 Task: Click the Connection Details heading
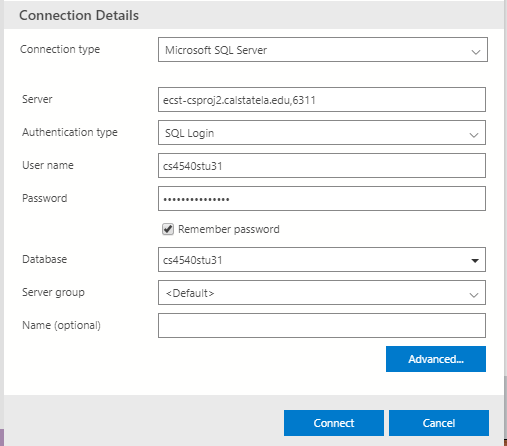coord(79,15)
